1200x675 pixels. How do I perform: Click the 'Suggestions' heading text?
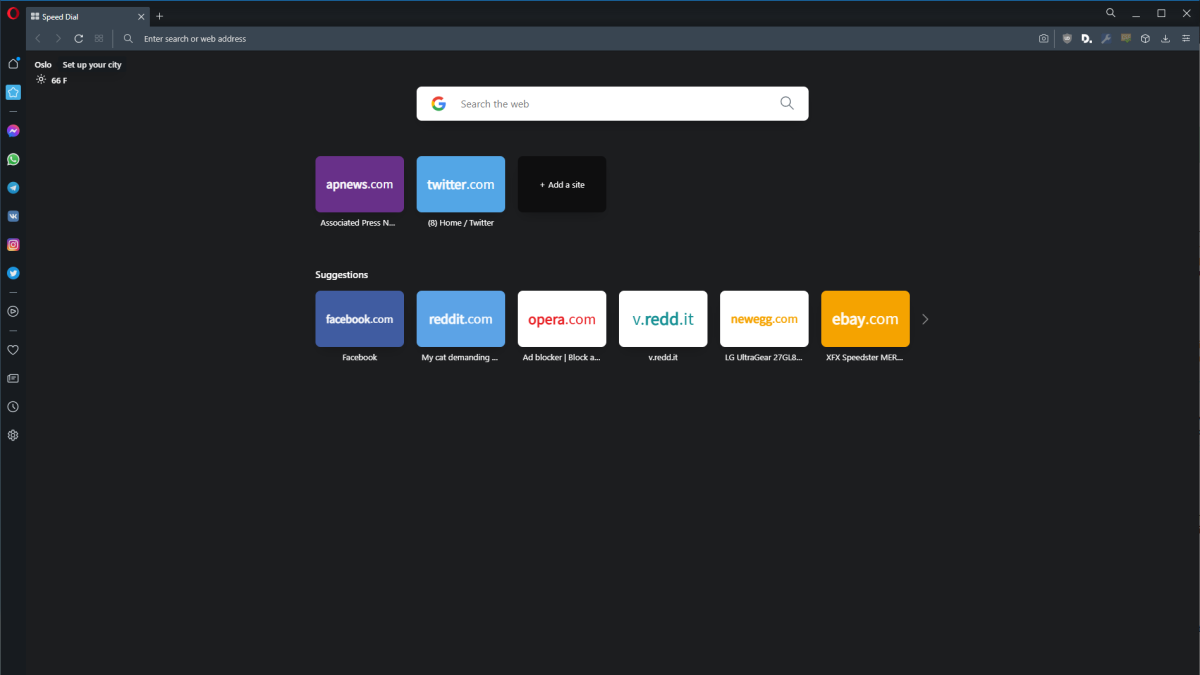342,274
